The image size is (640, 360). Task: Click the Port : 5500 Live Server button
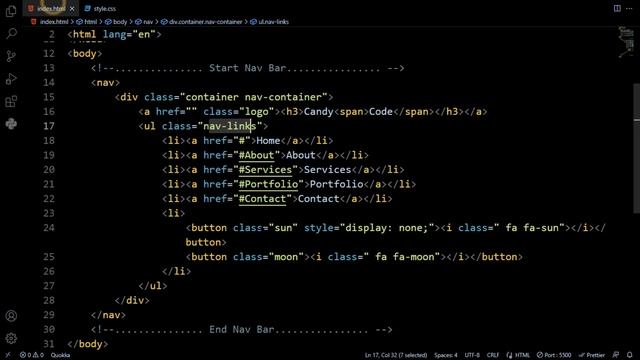554,355
